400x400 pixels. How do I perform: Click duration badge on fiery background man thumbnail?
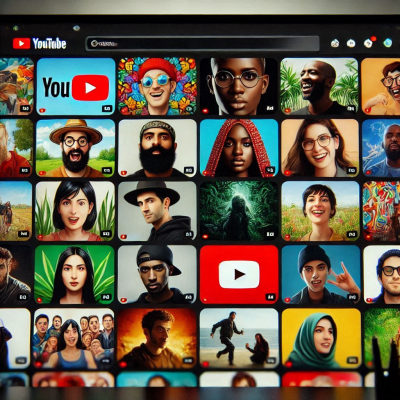pos(188,360)
